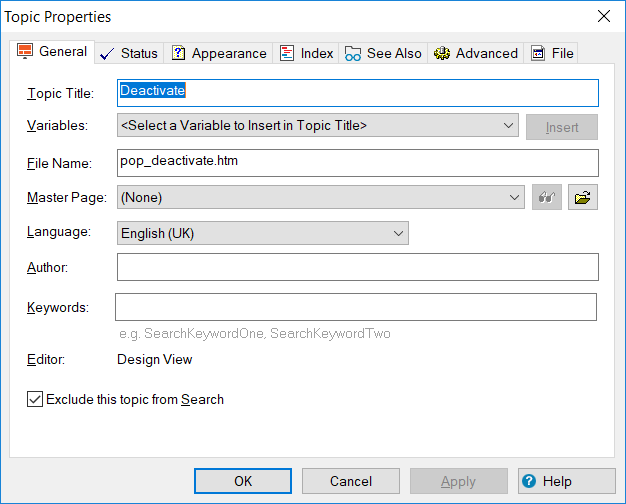Screen dimensions: 626x504
Task: Open Help with the question mark button
Action: tap(567, 481)
